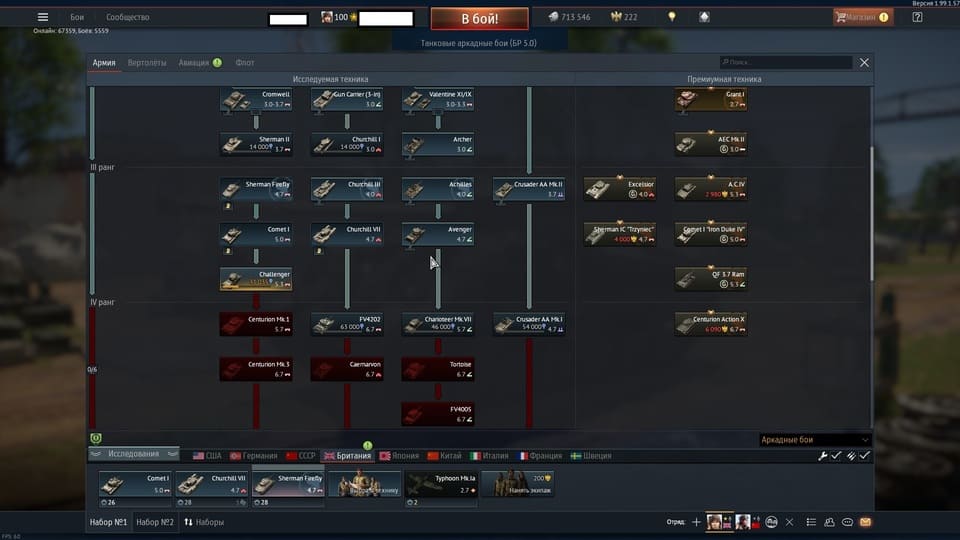Image resolution: width=960 pixels, height=540 pixels.
Task: Select the Challenger tank in research tree
Action: 256,279
